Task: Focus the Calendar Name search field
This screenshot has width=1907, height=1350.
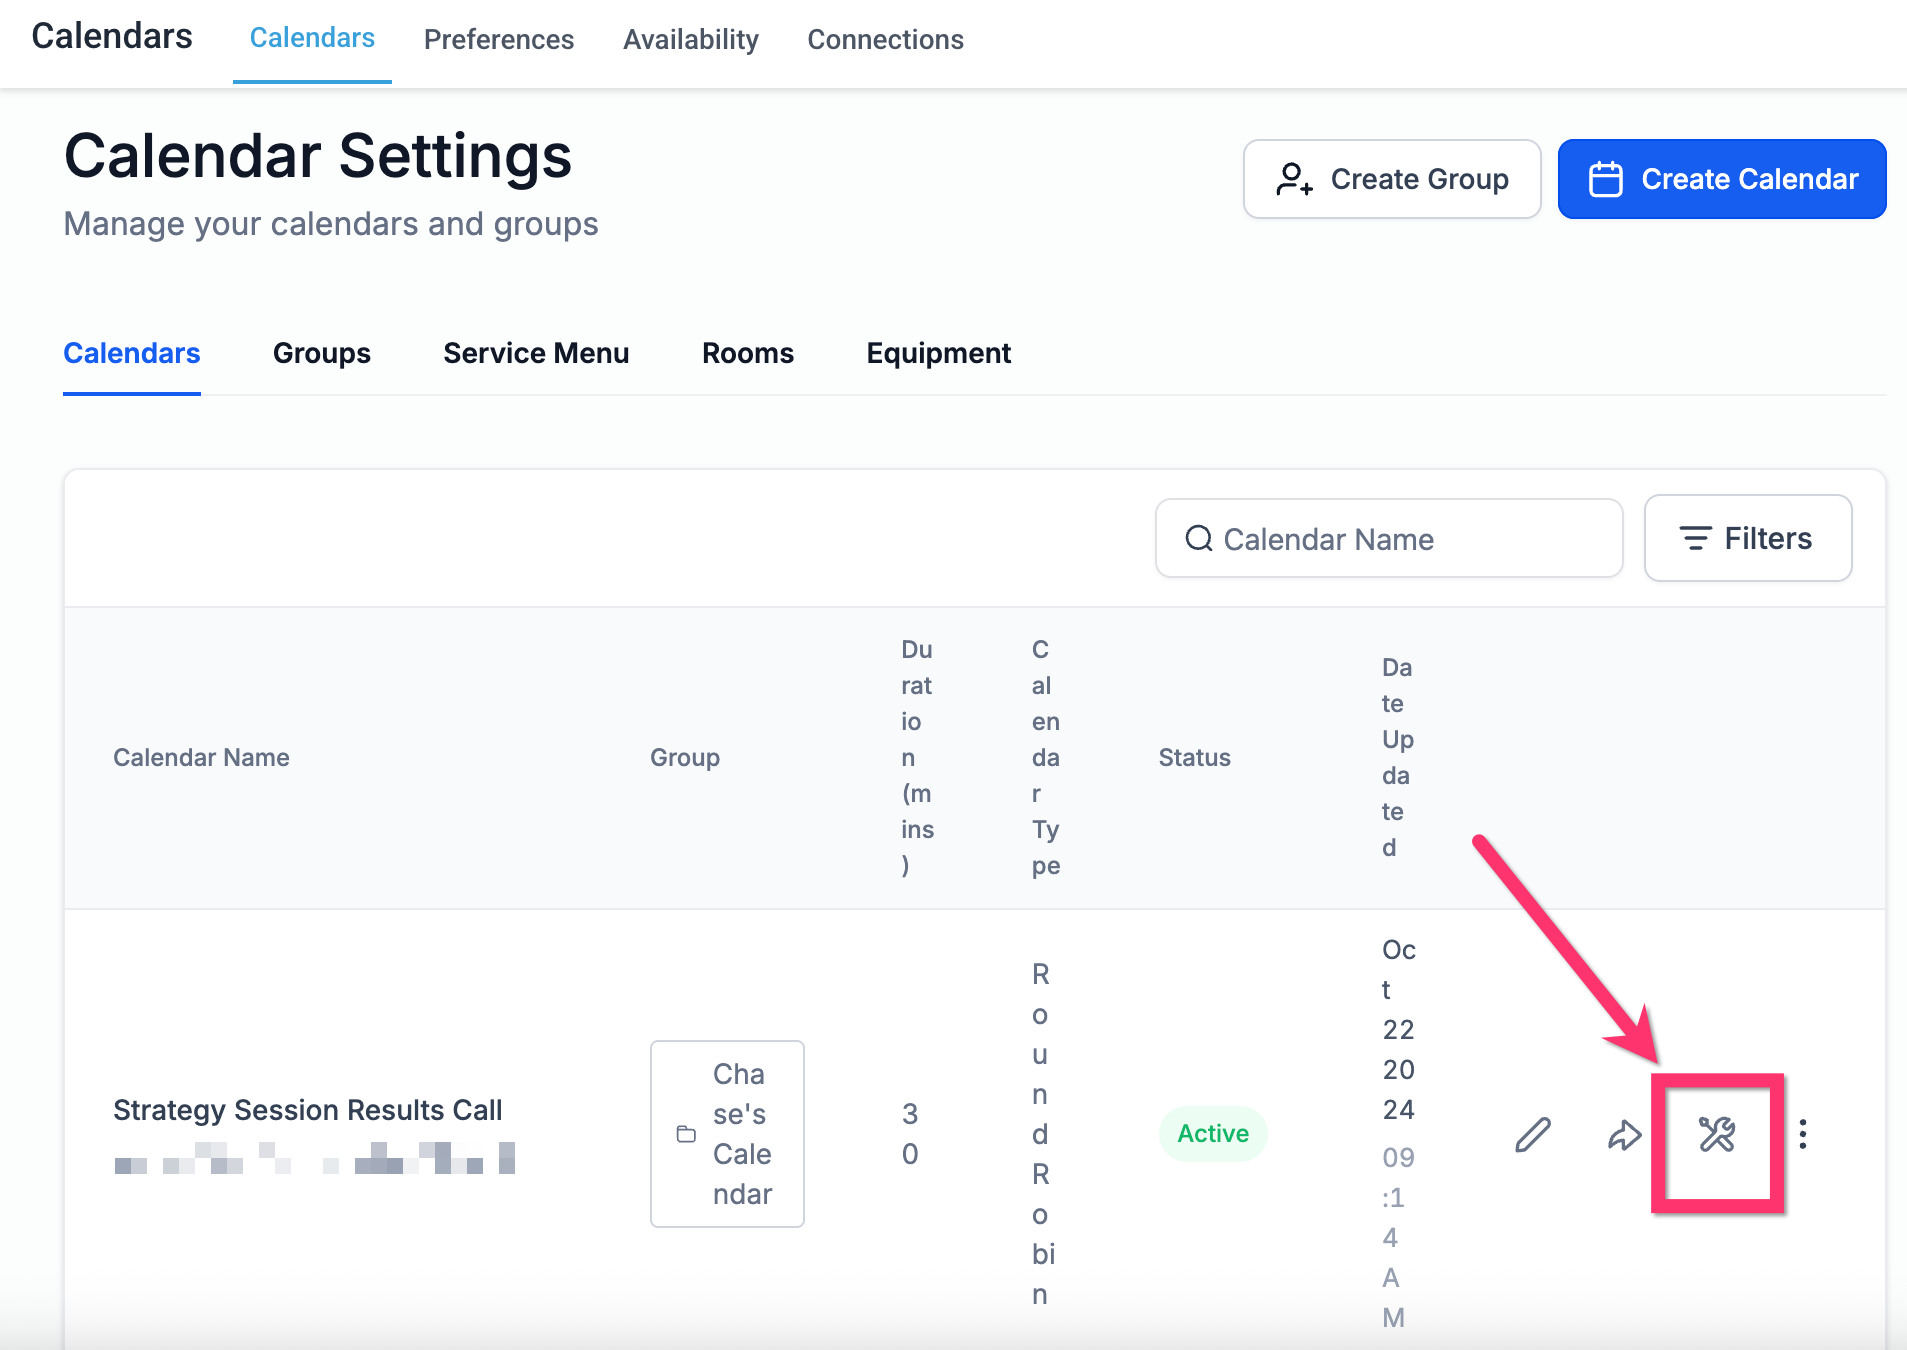Action: coord(1389,538)
